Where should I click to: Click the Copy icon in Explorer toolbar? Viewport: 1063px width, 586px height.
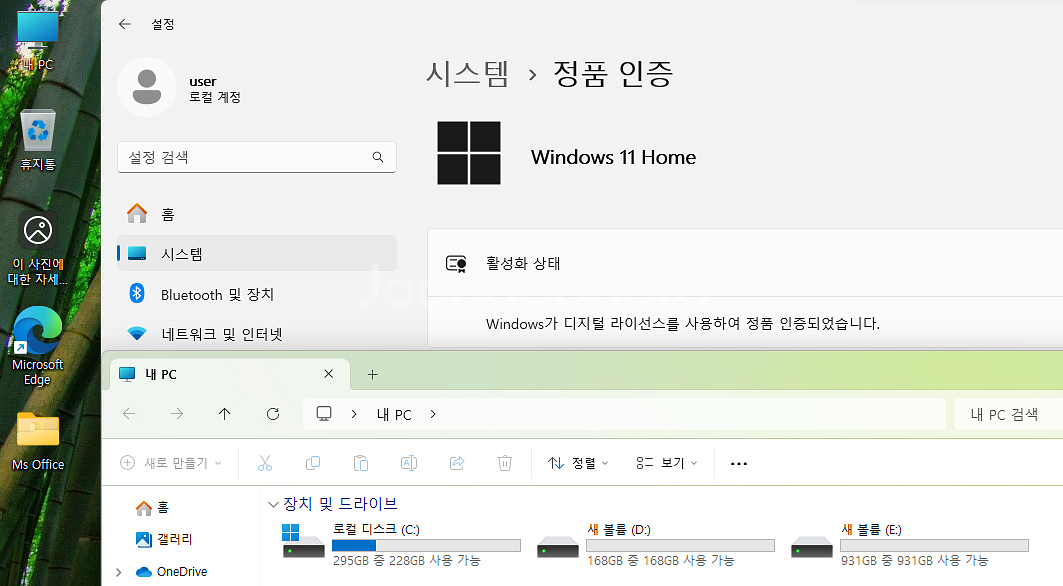click(x=313, y=463)
